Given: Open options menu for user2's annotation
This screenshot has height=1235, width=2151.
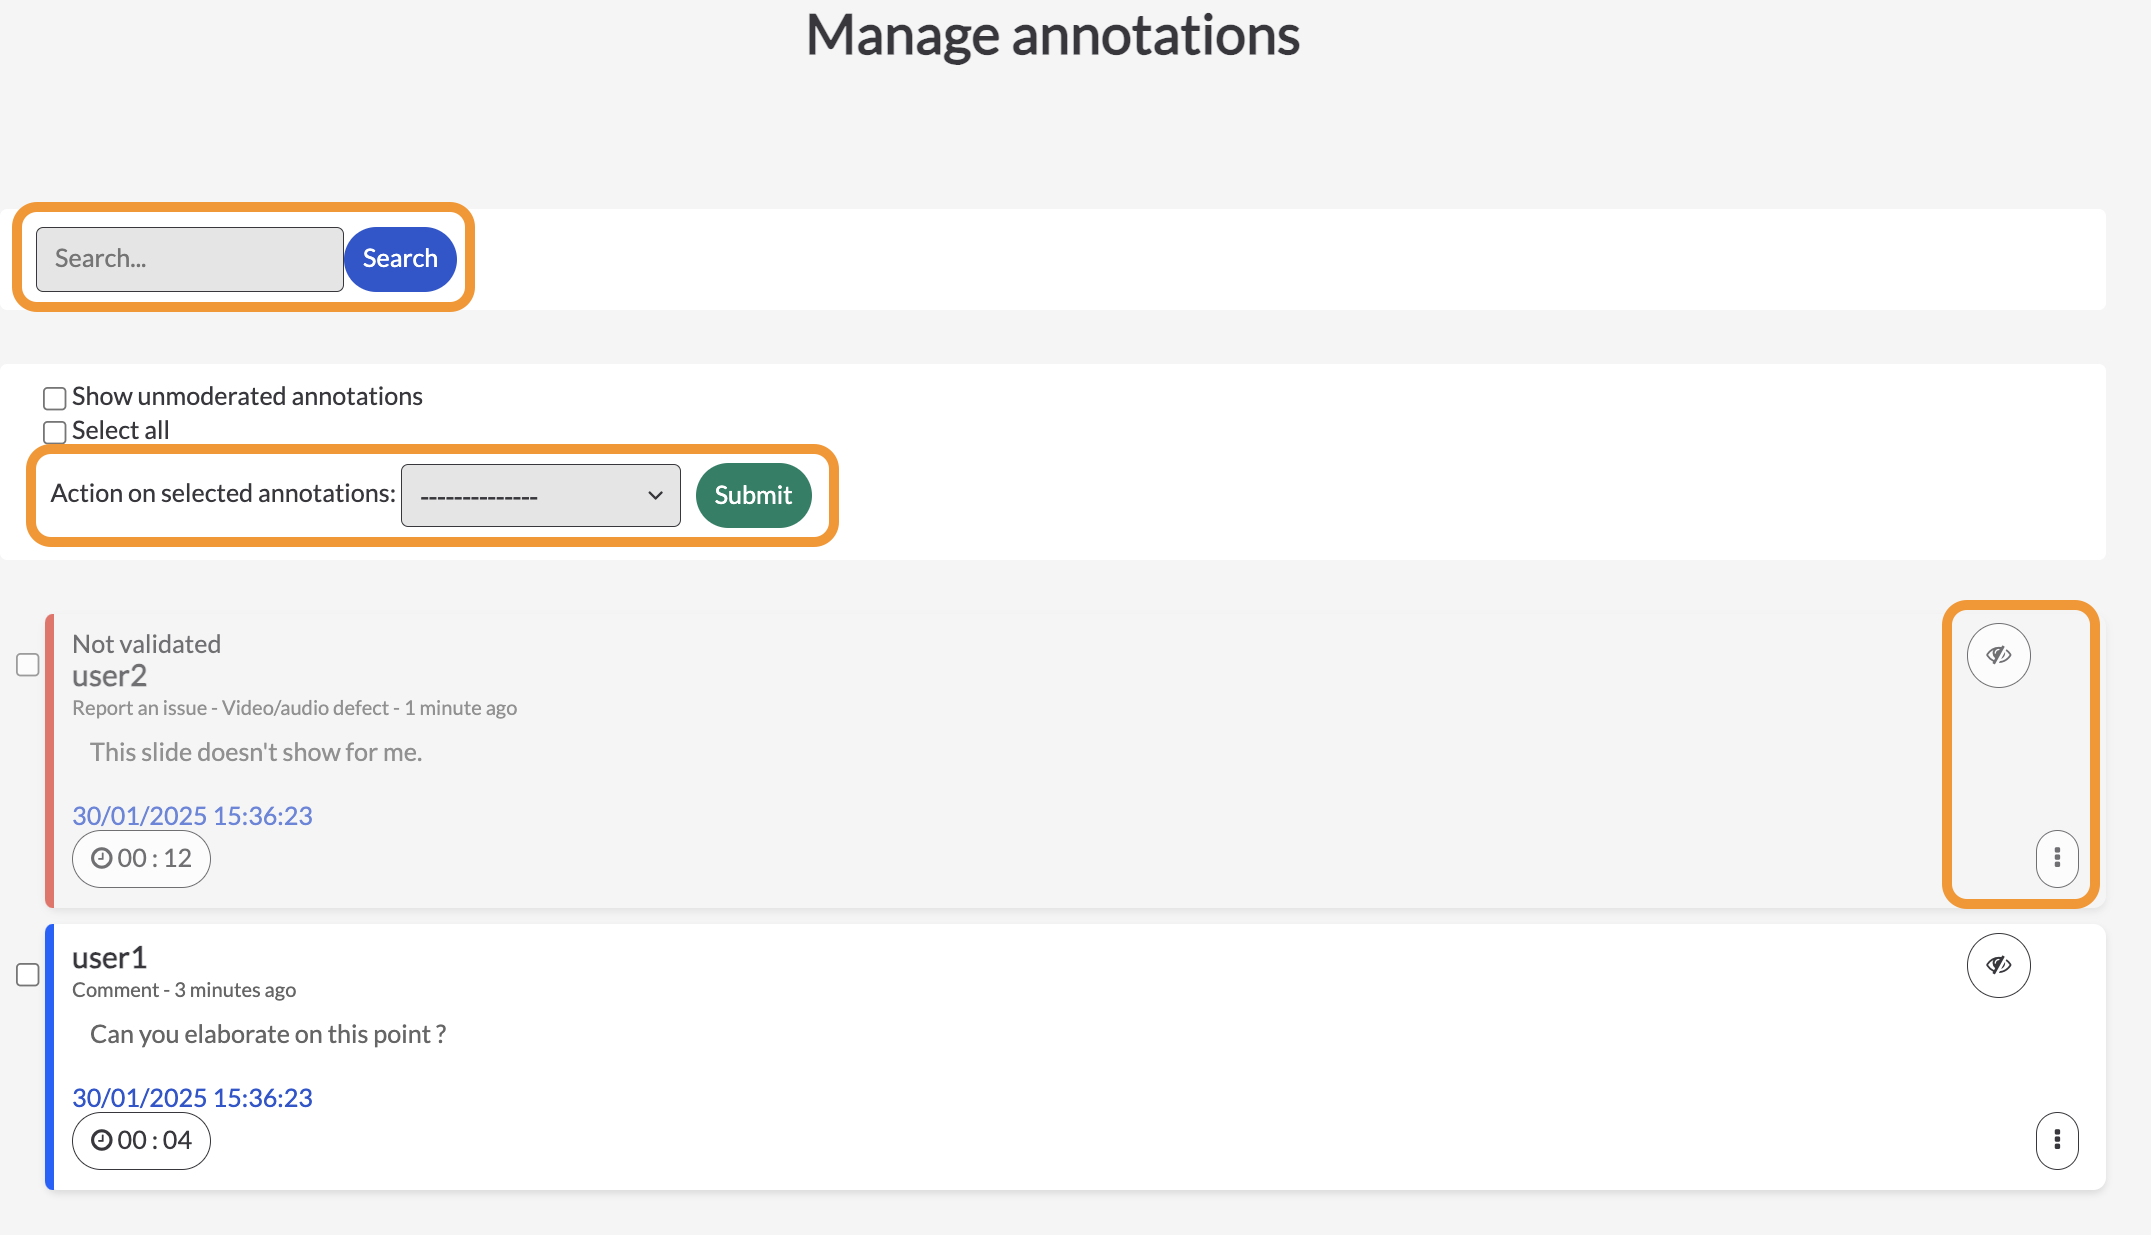Looking at the screenshot, I should coord(2057,858).
